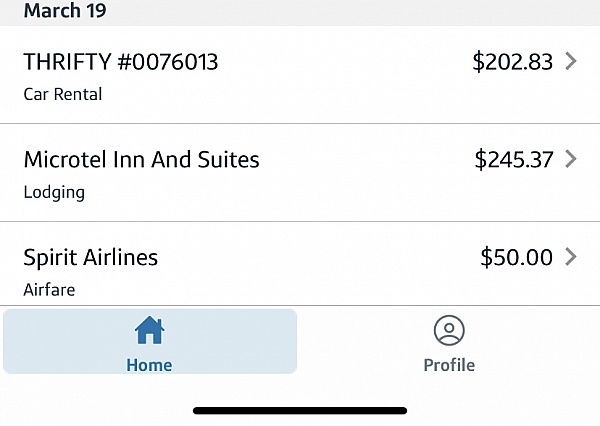Select the $202.83 amount
The width and height of the screenshot is (600, 426).
click(x=513, y=62)
